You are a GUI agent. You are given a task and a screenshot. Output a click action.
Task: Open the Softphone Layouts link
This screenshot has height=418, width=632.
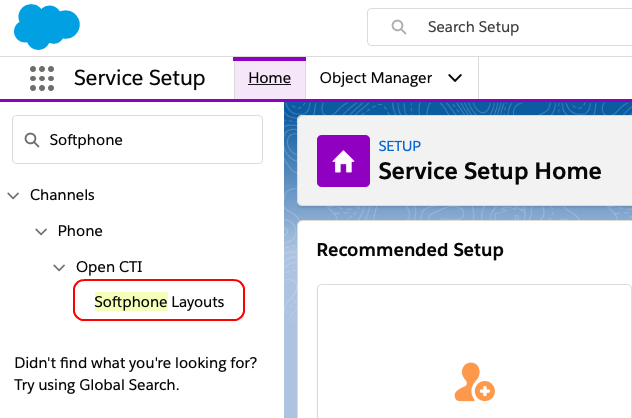159,302
